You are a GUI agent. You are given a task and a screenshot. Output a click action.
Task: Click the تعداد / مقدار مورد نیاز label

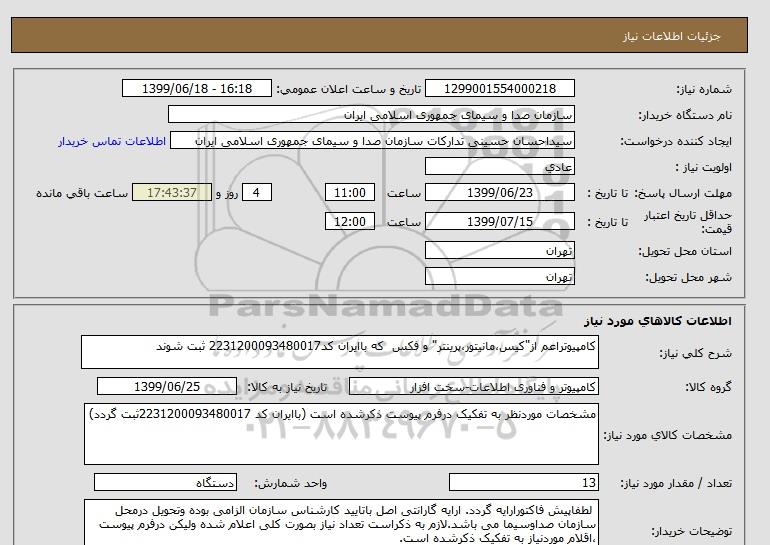676,484
